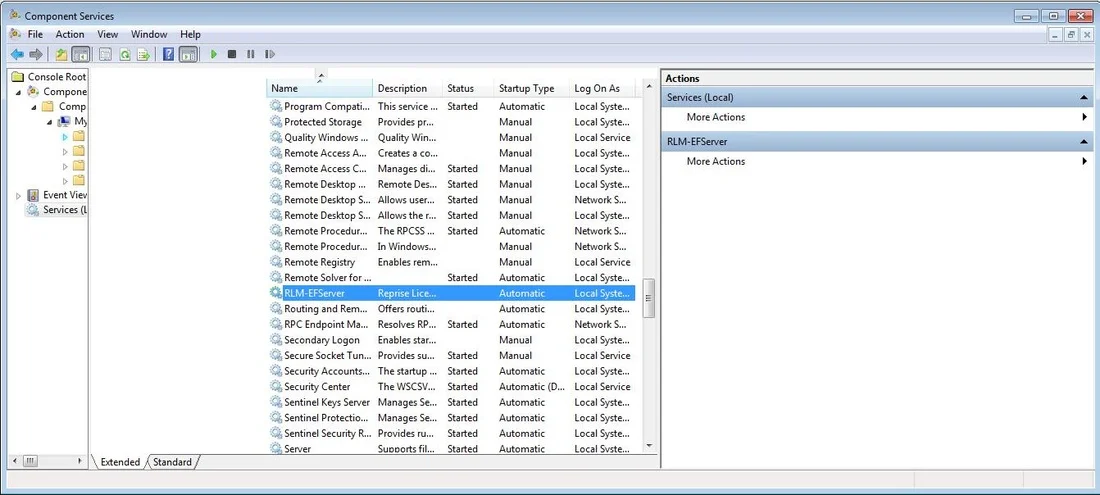Image resolution: width=1100 pixels, height=495 pixels.
Task: Select the Remote Registry service row
Action: point(450,262)
